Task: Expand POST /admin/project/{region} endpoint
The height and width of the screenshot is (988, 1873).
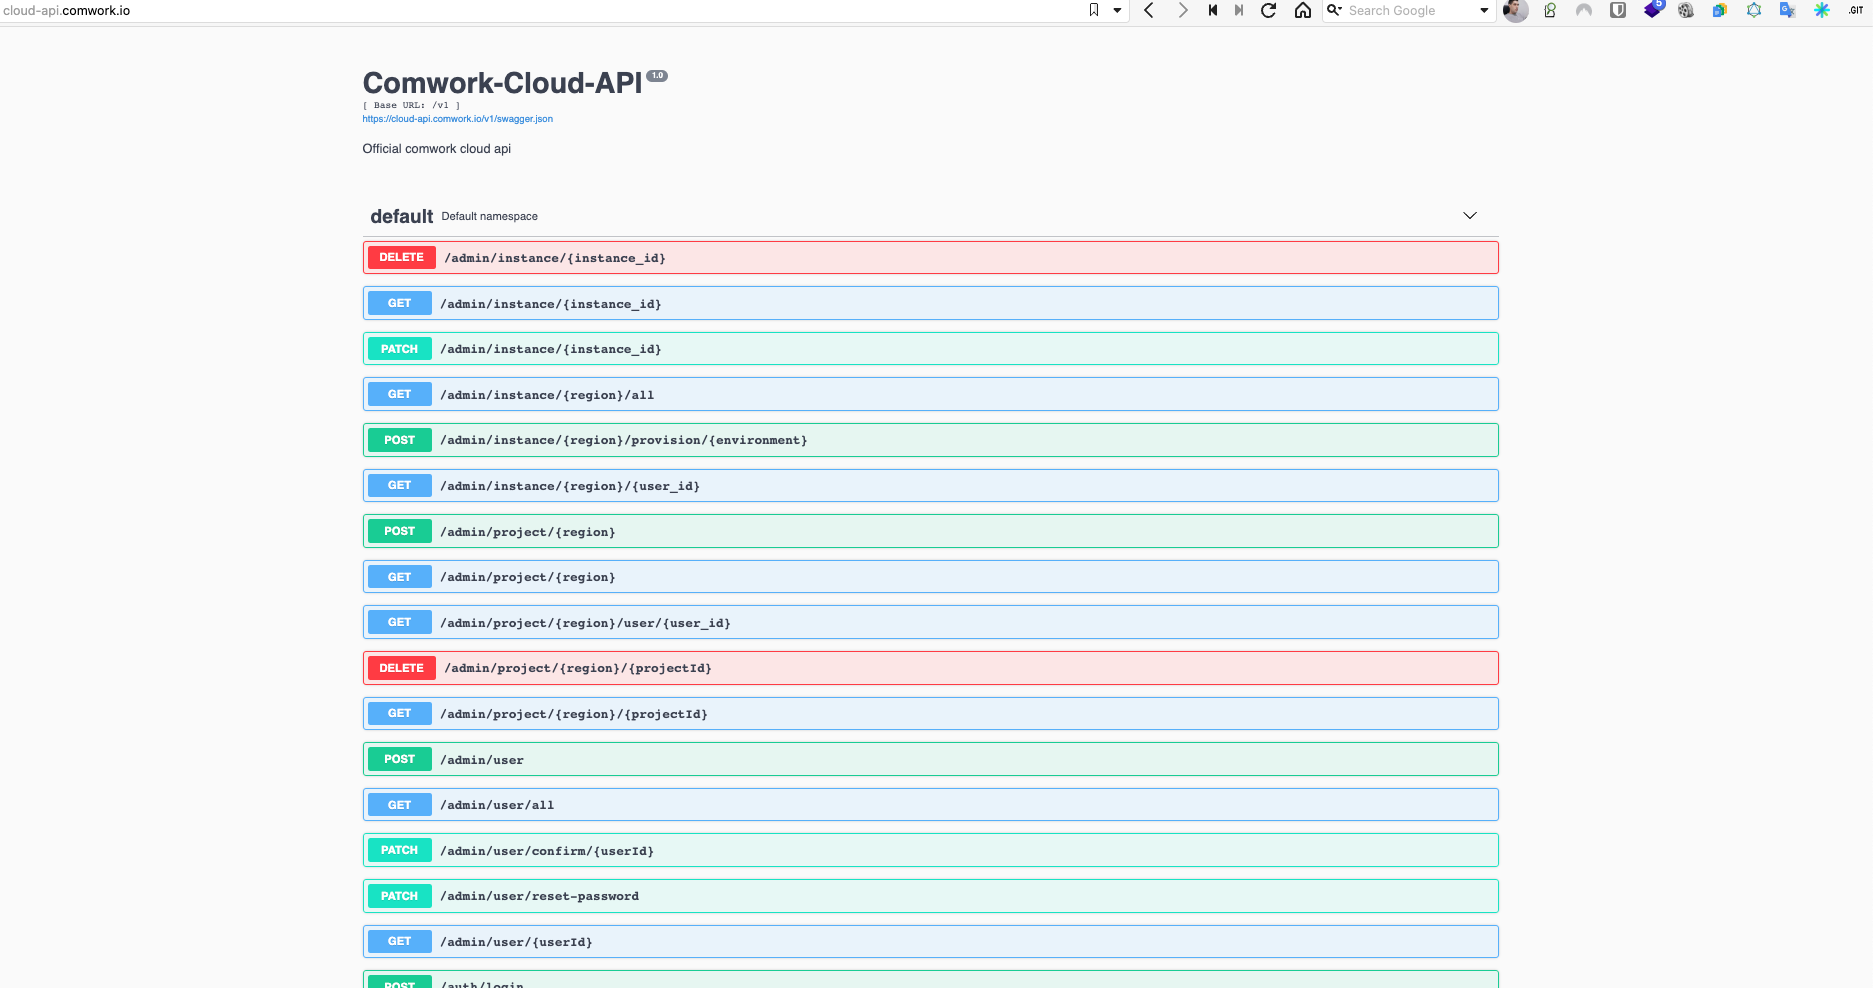Action: [930, 531]
